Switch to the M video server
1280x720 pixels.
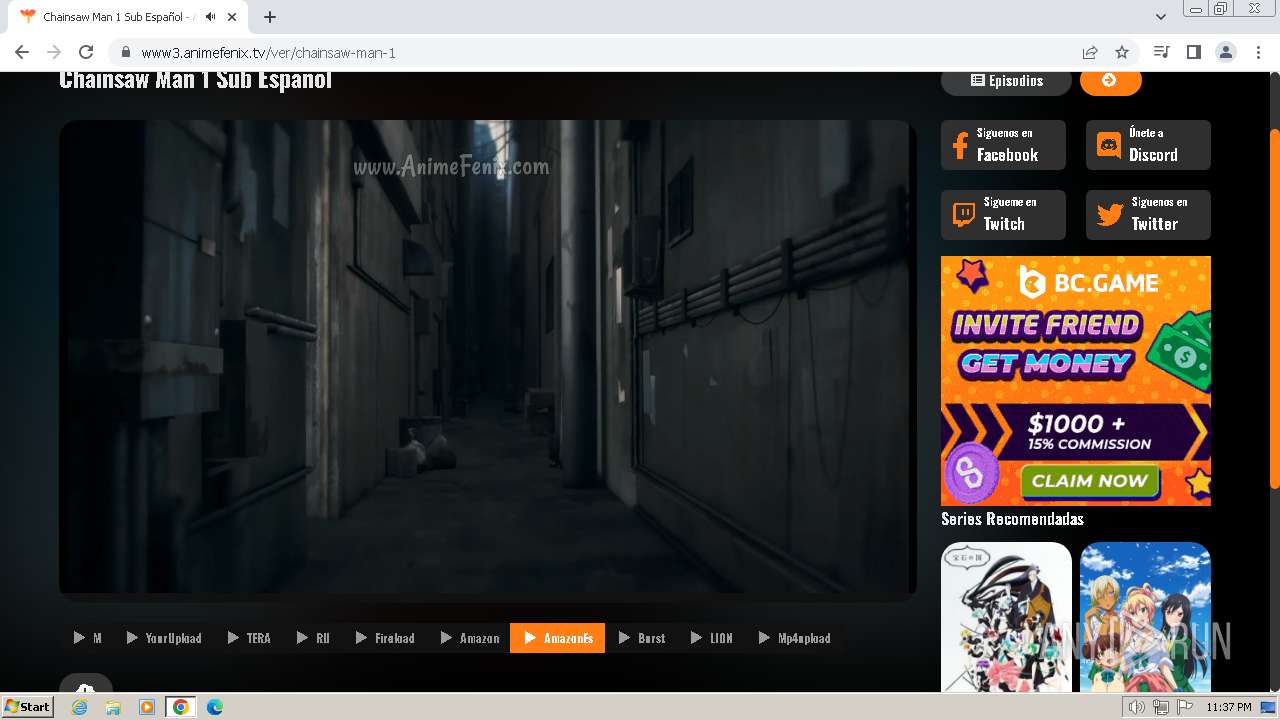[x=88, y=638]
